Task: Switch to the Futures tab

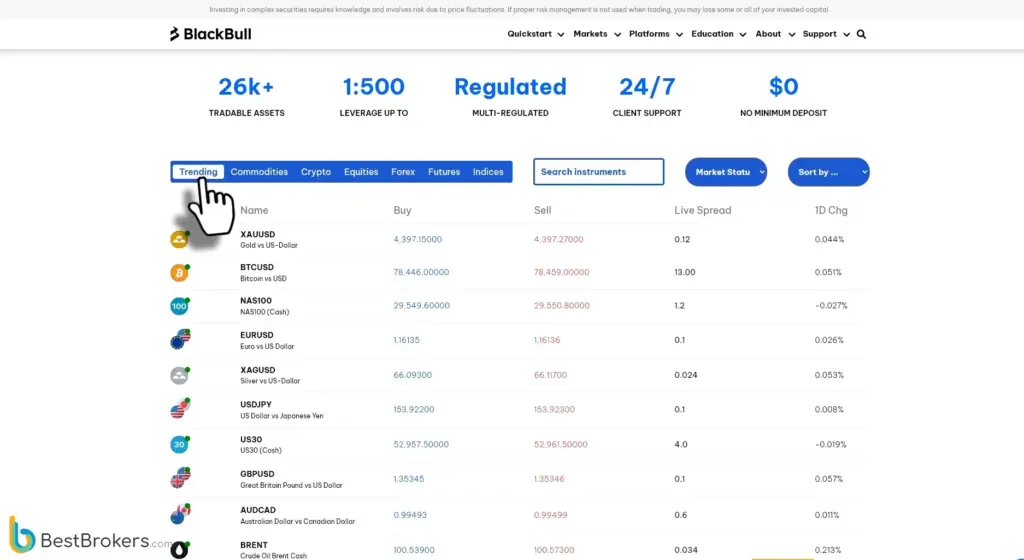Action: pyautogui.click(x=443, y=172)
